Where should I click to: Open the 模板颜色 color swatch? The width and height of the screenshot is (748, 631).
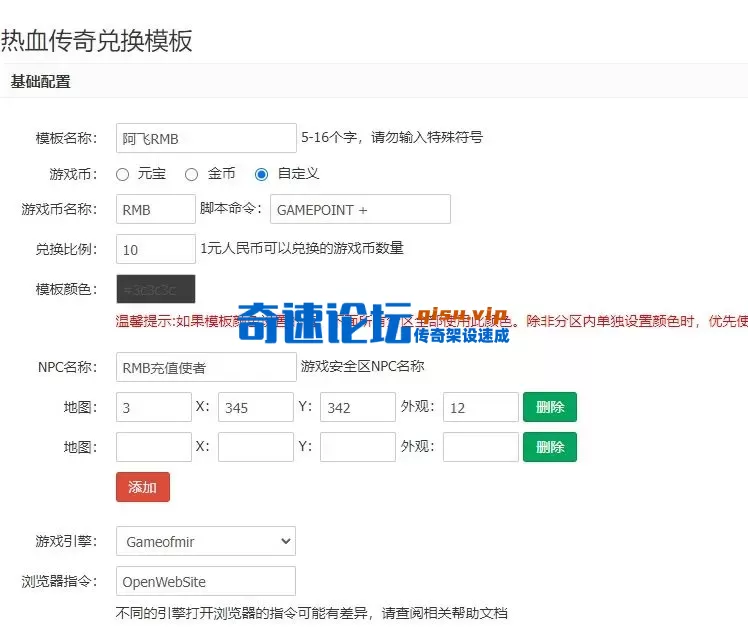pos(156,290)
